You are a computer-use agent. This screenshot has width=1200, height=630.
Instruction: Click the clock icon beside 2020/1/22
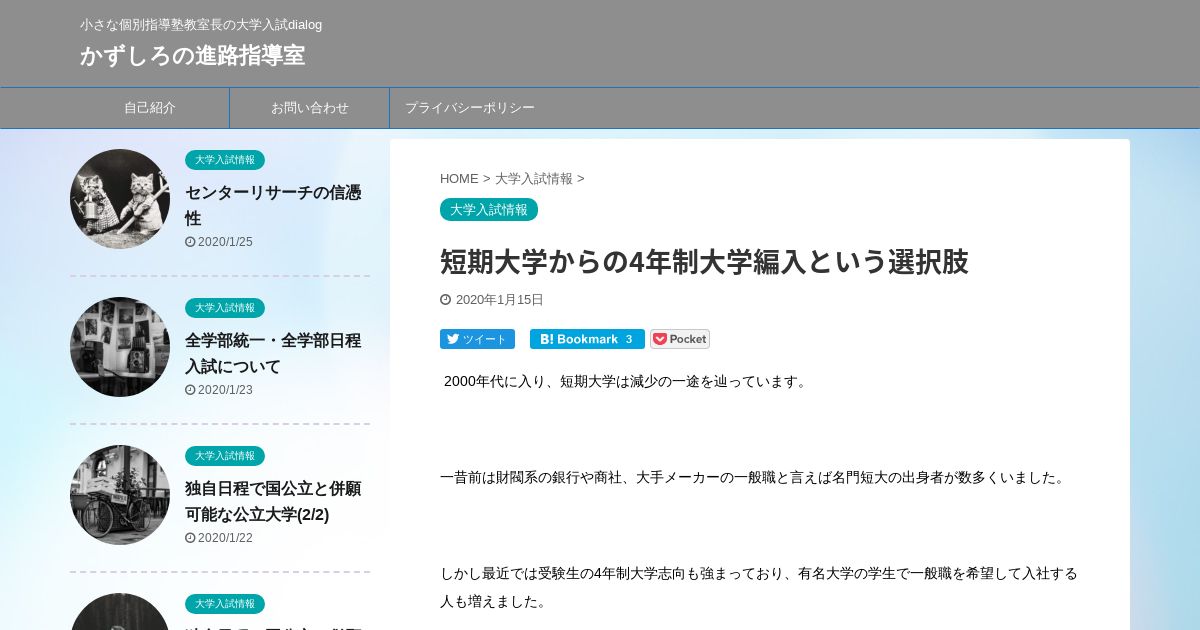click(190, 538)
